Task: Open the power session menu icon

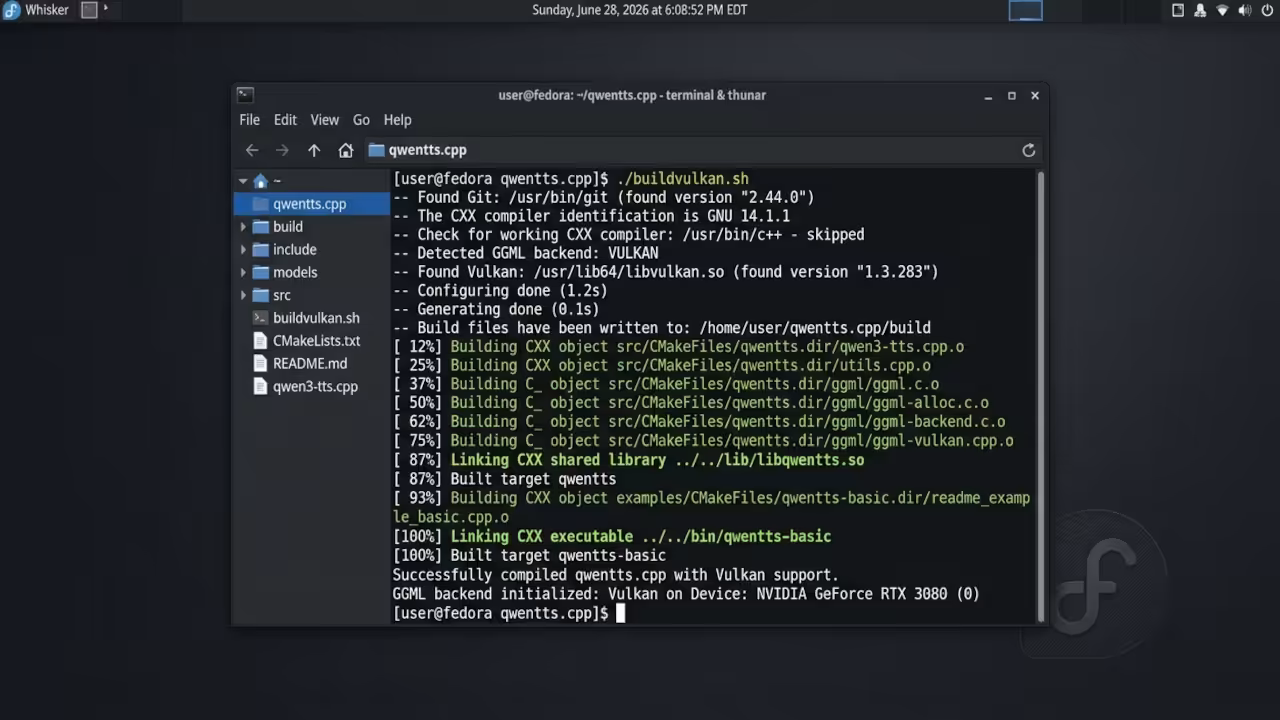Action: [1266, 10]
